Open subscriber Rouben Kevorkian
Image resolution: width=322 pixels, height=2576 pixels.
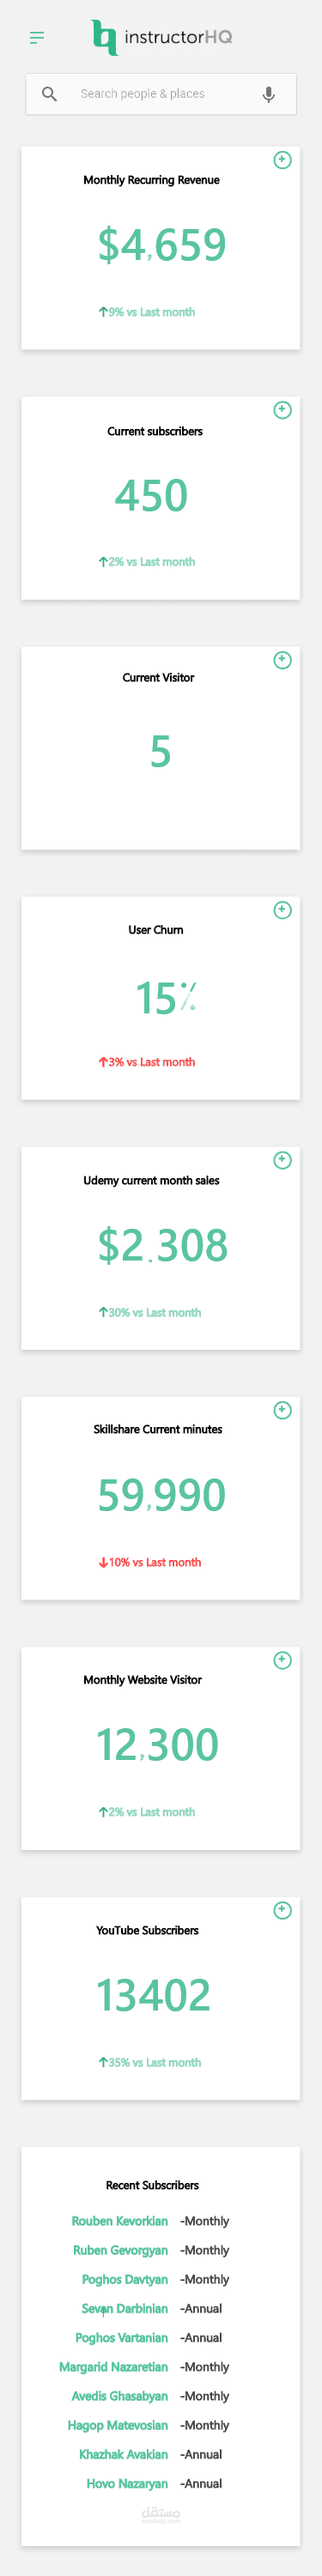tap(120, 2221)
